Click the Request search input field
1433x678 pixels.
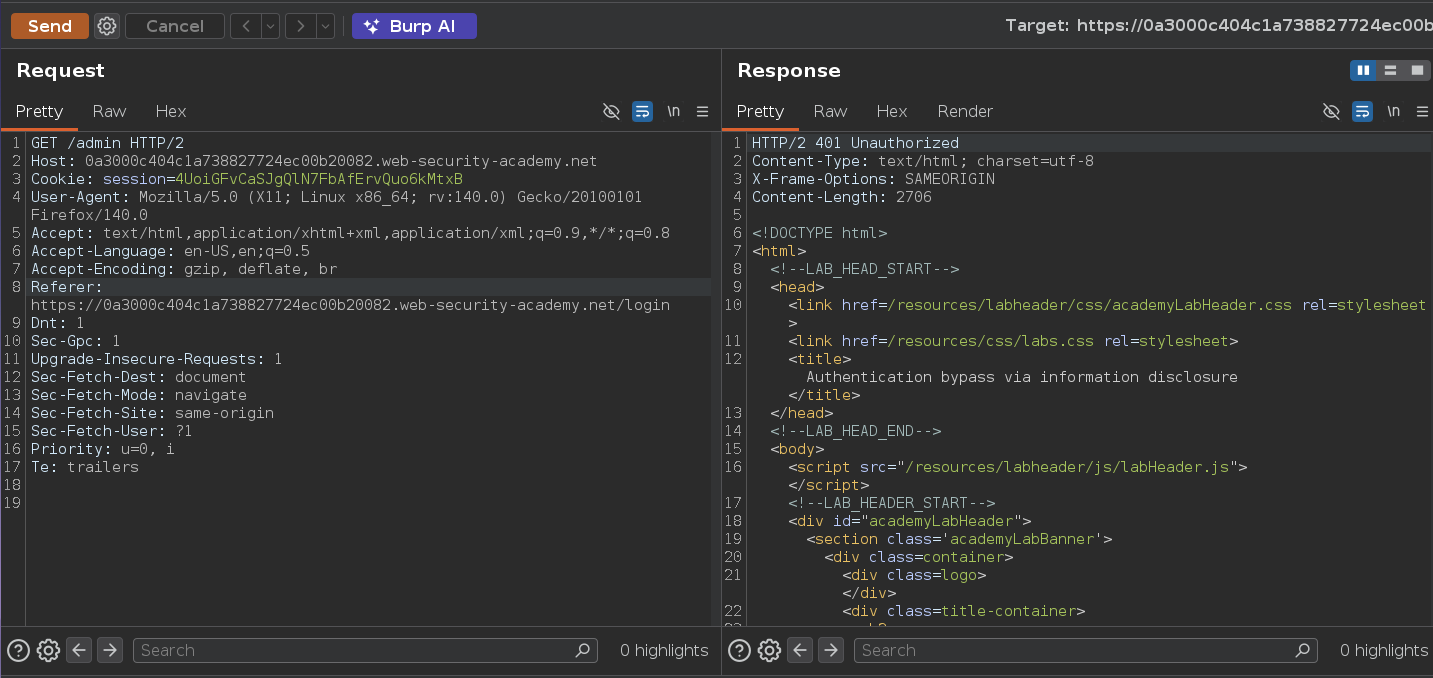[x=365, y=650]
